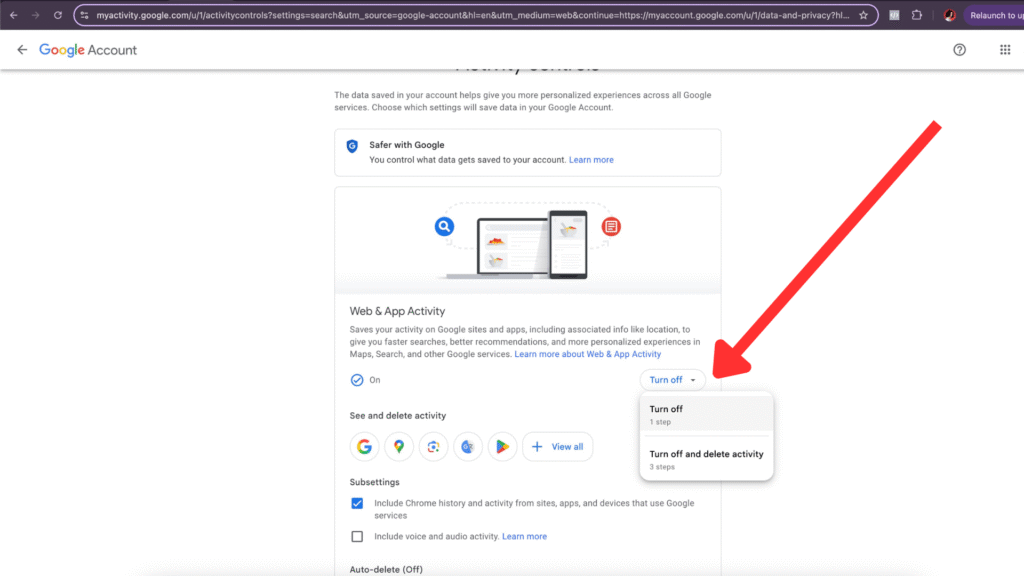Open the Turn off dropdown button

pyautogui.click(x=673, y=380)
